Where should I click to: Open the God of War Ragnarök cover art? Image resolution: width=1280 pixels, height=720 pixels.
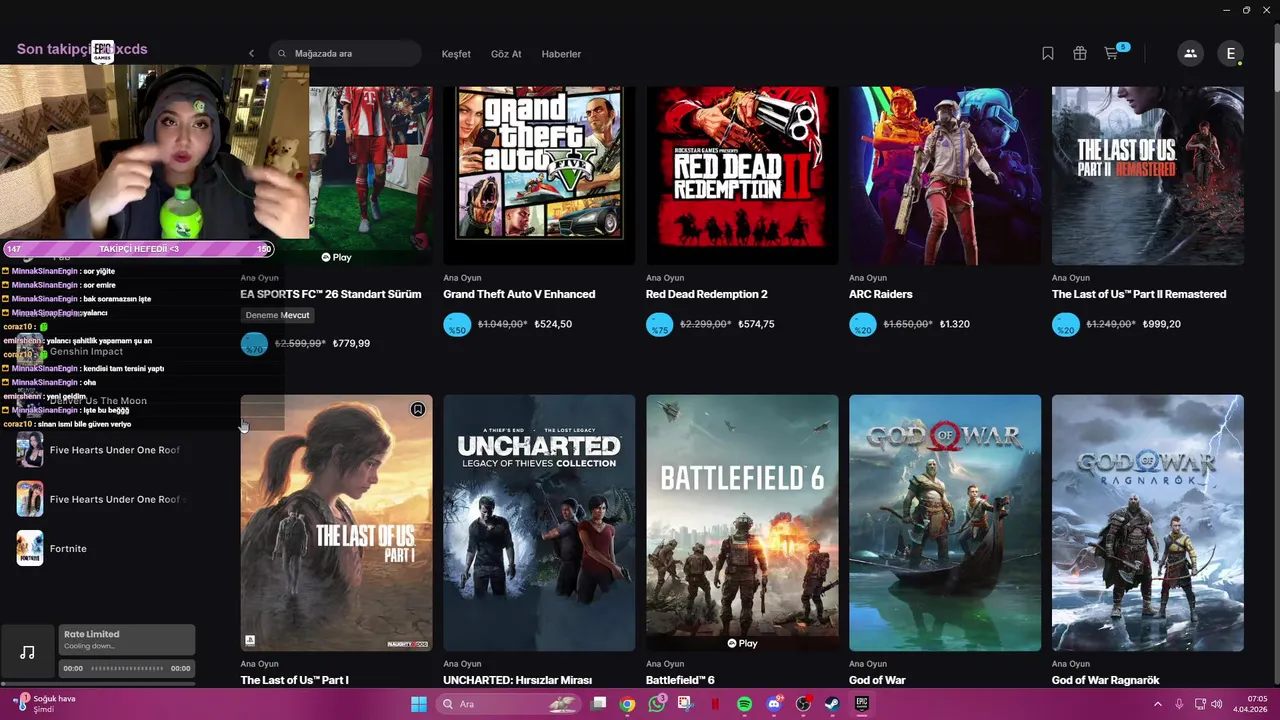click(x=1148, y=523)
